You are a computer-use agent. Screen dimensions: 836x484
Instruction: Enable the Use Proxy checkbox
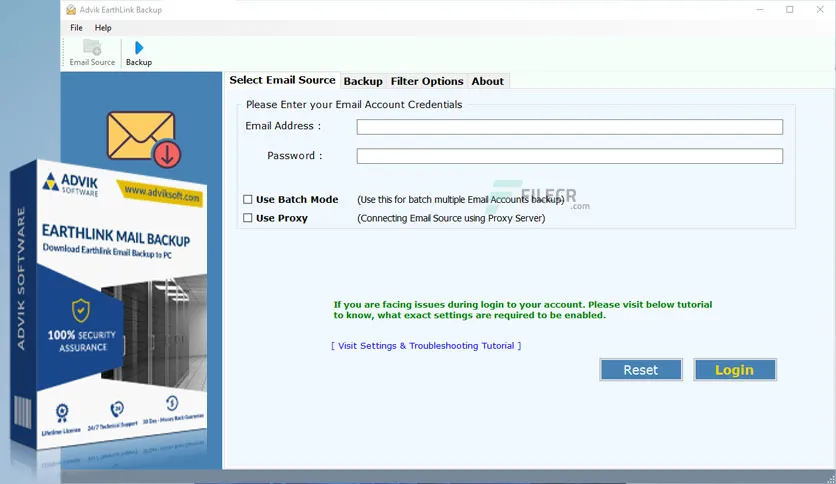(x=247, y=218)
